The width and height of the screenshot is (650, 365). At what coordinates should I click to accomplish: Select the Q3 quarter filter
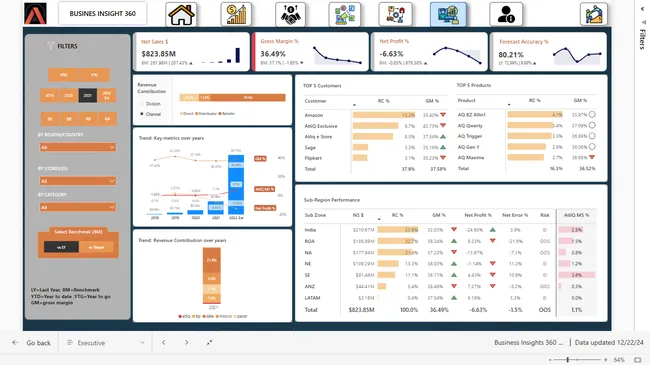88,119
